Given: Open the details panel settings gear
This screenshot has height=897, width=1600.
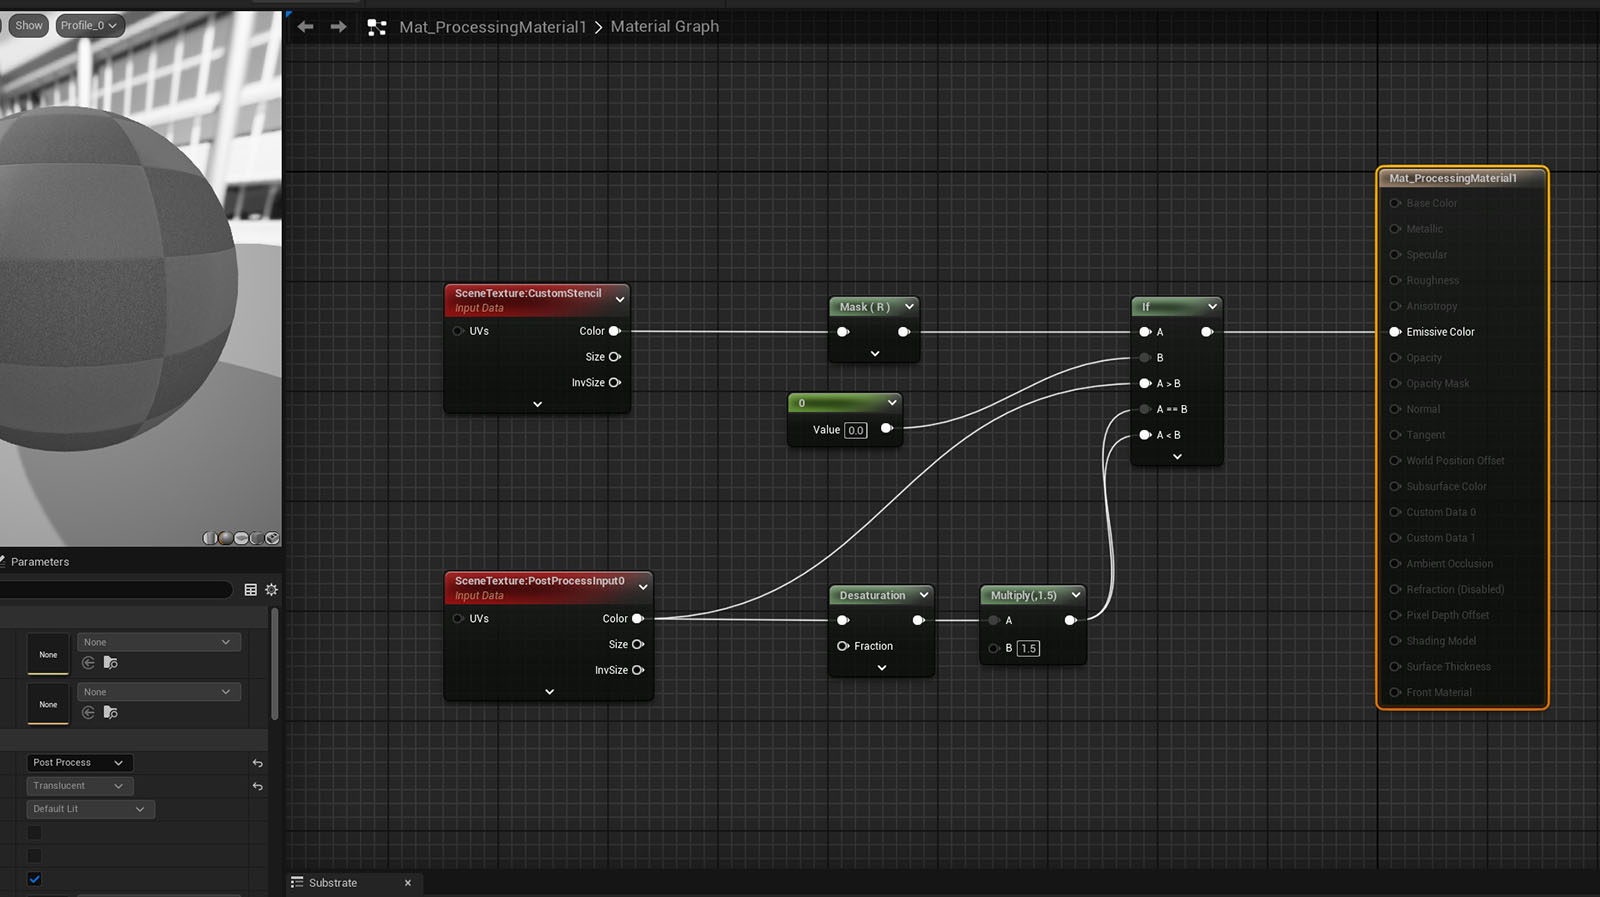Looking at the screenshot, I should (271, 590).
